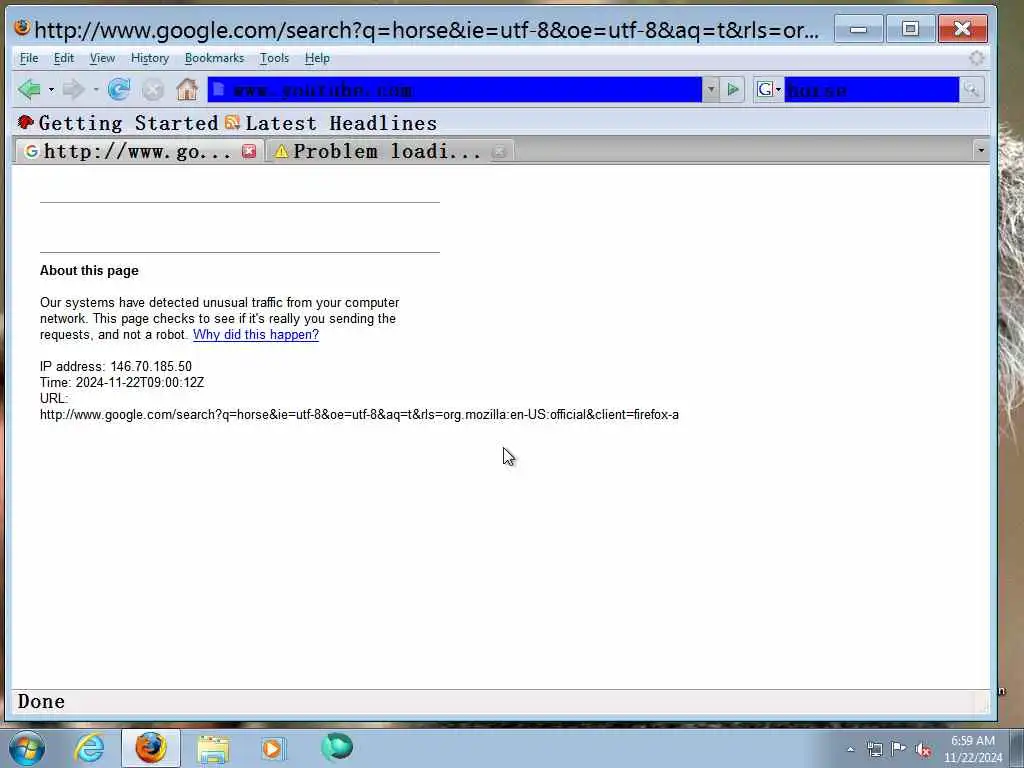This screenshot has height=768, width=1024.
Task: Minimize the Firefox window
Action: (x=858, y=29)
